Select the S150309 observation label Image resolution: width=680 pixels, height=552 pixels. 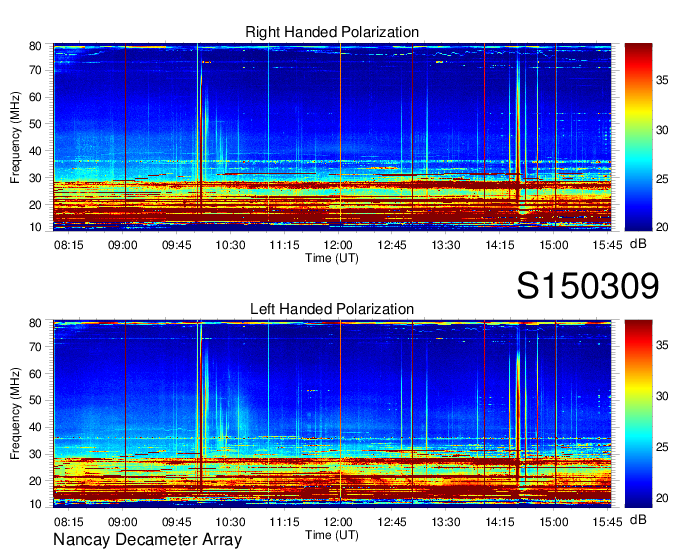pyautogui.click(x=588, y=286)
